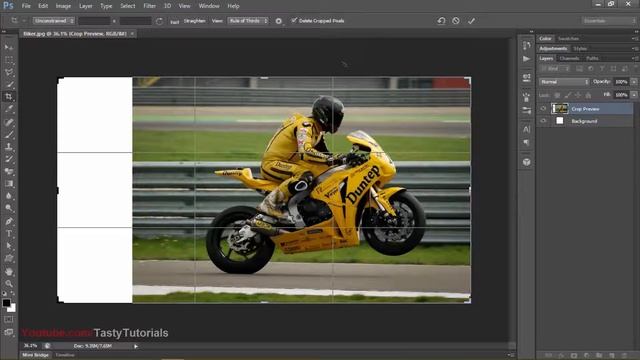Select the Rectangular Marquee tool

(9, 60)
